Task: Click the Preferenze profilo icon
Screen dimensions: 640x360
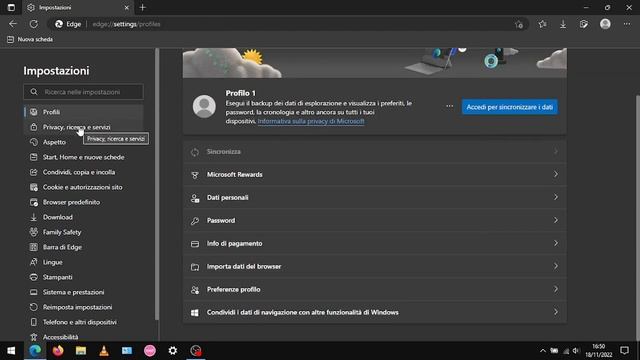Action: pyautogui.click(x=195, y=290)
